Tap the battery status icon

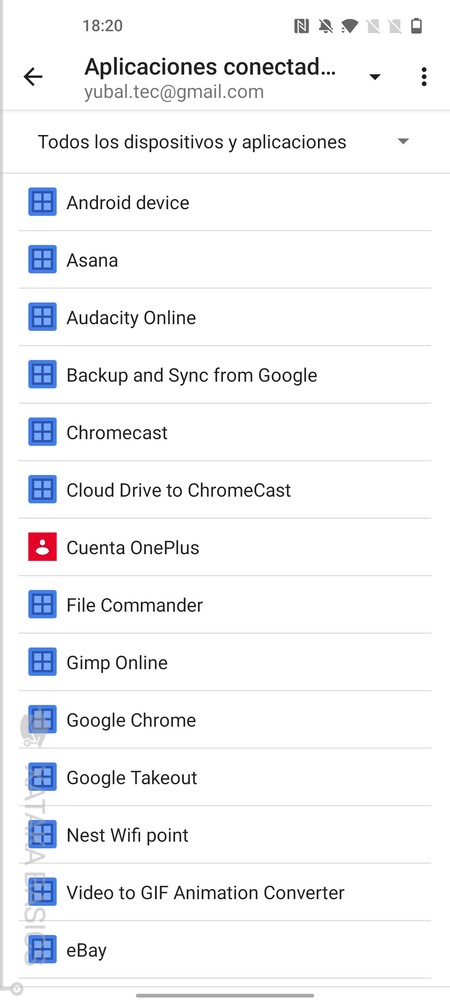tap(417, 26)
